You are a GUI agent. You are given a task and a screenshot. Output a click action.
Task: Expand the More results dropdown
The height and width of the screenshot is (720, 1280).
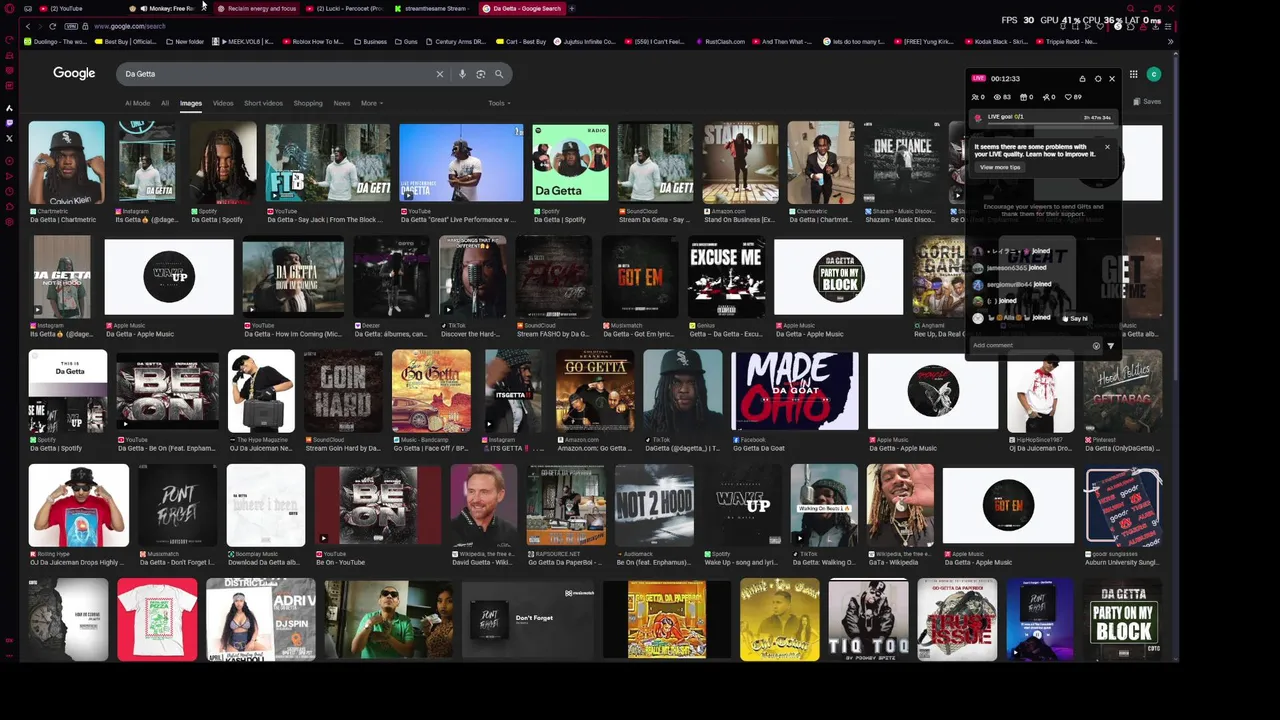tap(371, 103)
